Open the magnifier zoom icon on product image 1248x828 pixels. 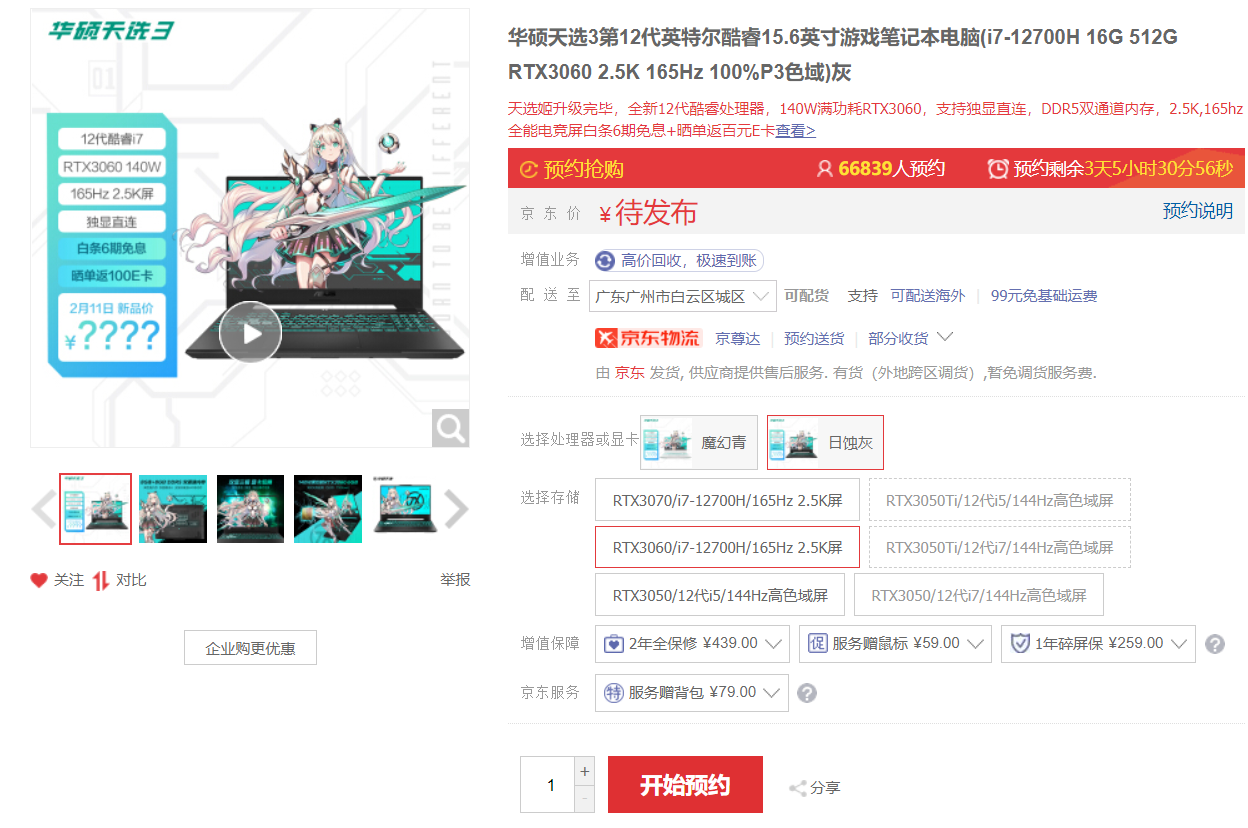pyautogui.click(x=450, y=428)
